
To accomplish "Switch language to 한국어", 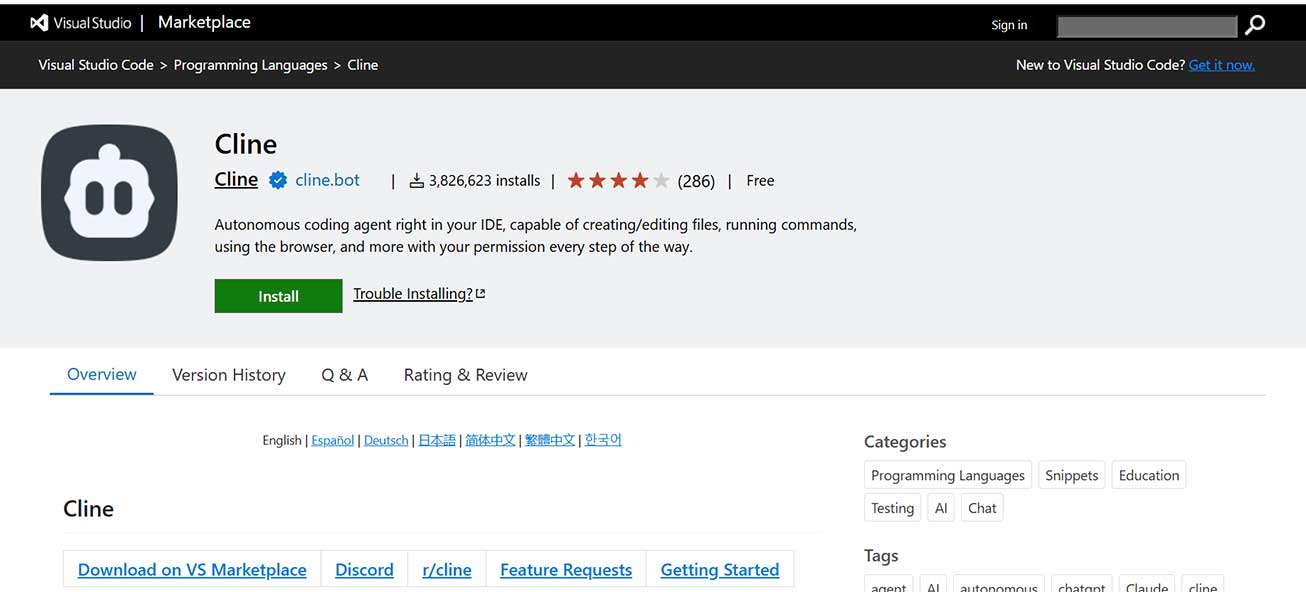I will point(603,440).
